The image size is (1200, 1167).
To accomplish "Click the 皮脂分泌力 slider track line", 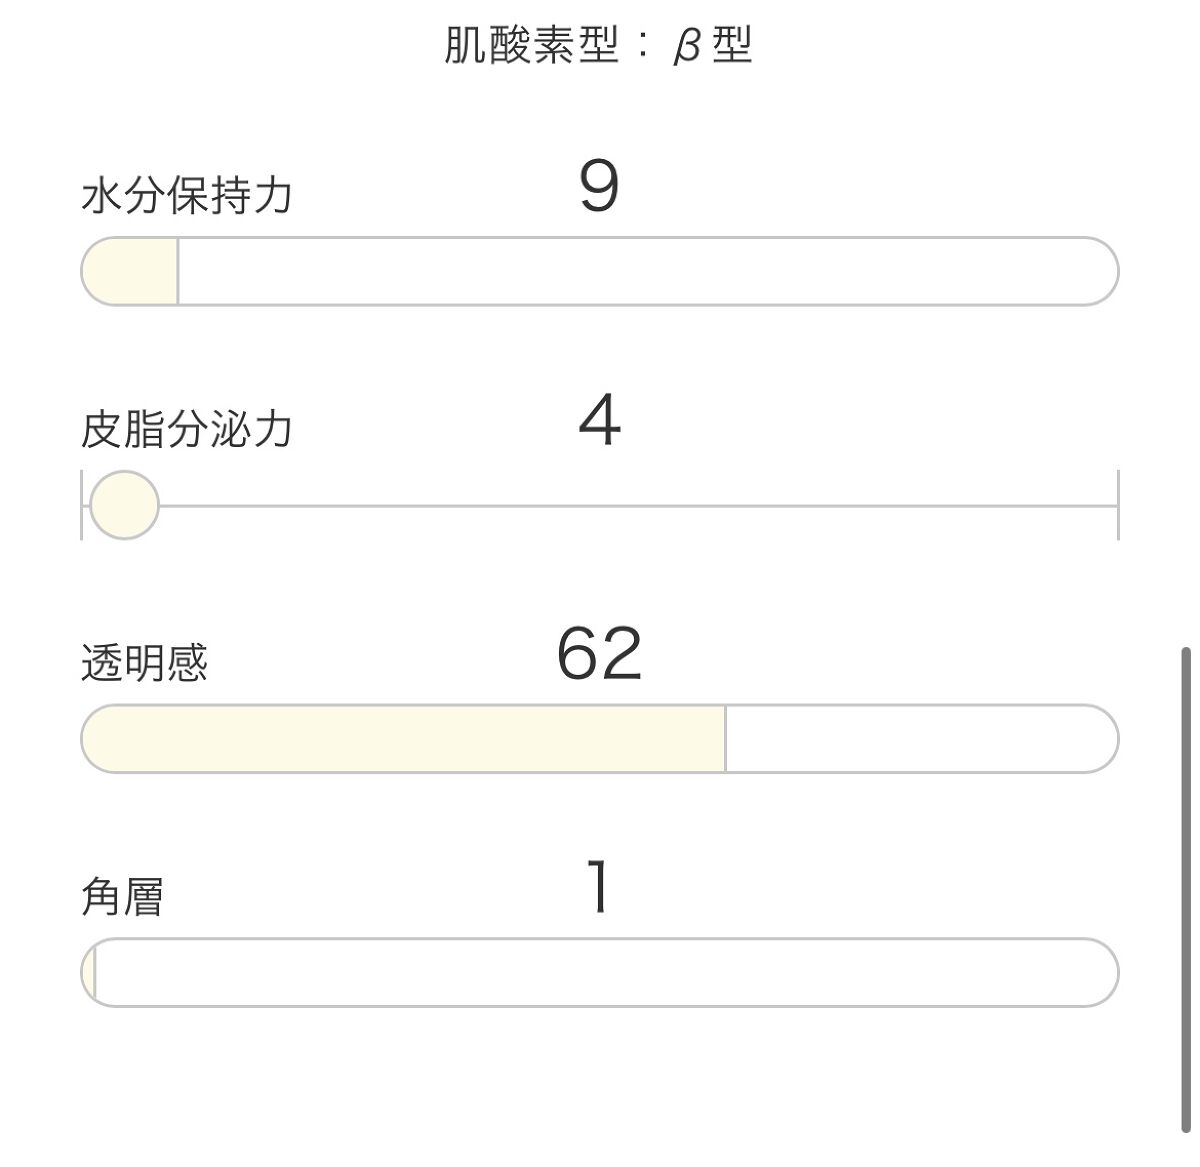I will [640, 506].
